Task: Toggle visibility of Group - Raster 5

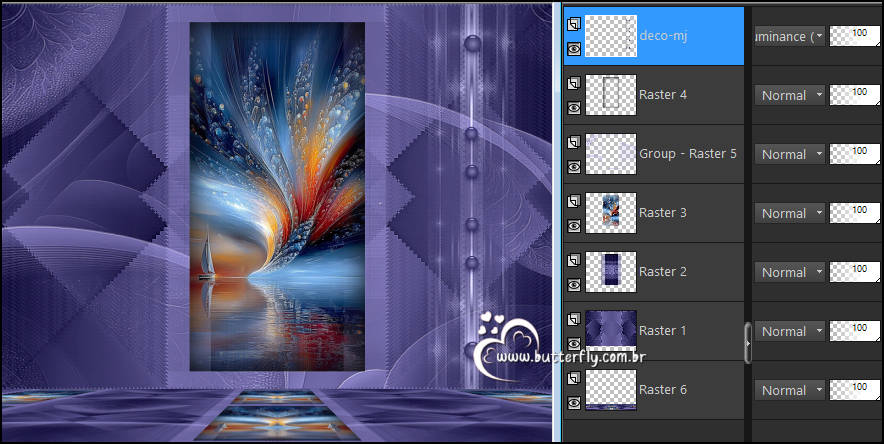Action: pos(573,166)
